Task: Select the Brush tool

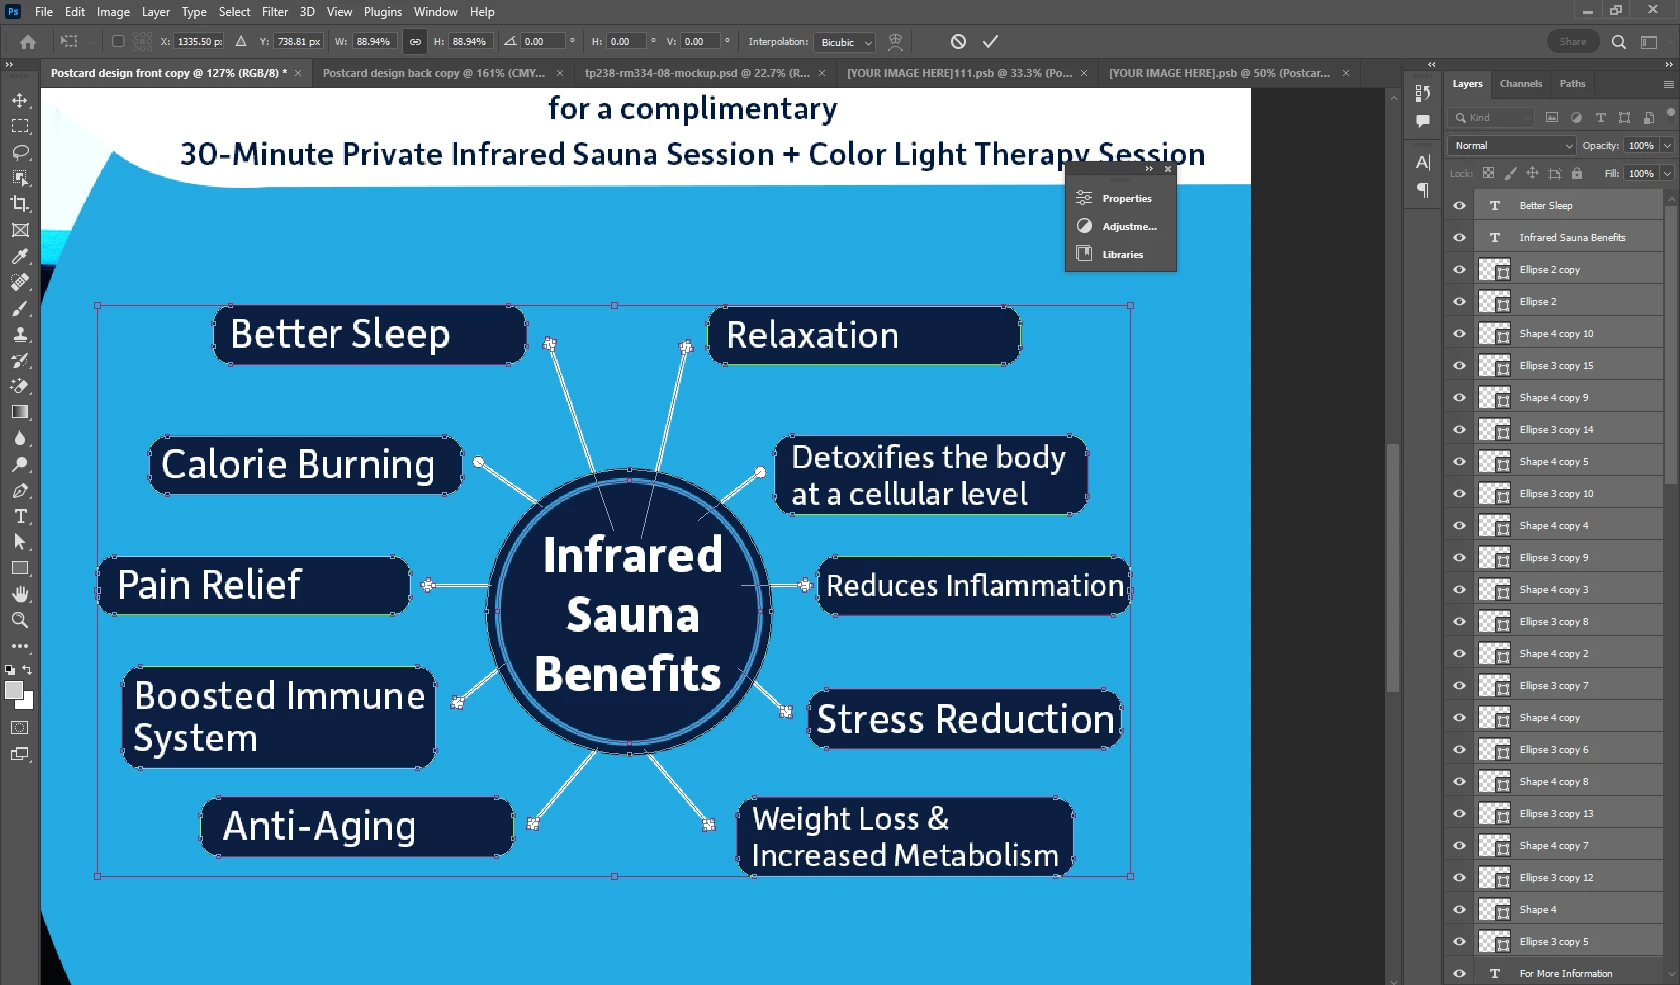Action: pyautogui.click(x=20, y=308)
